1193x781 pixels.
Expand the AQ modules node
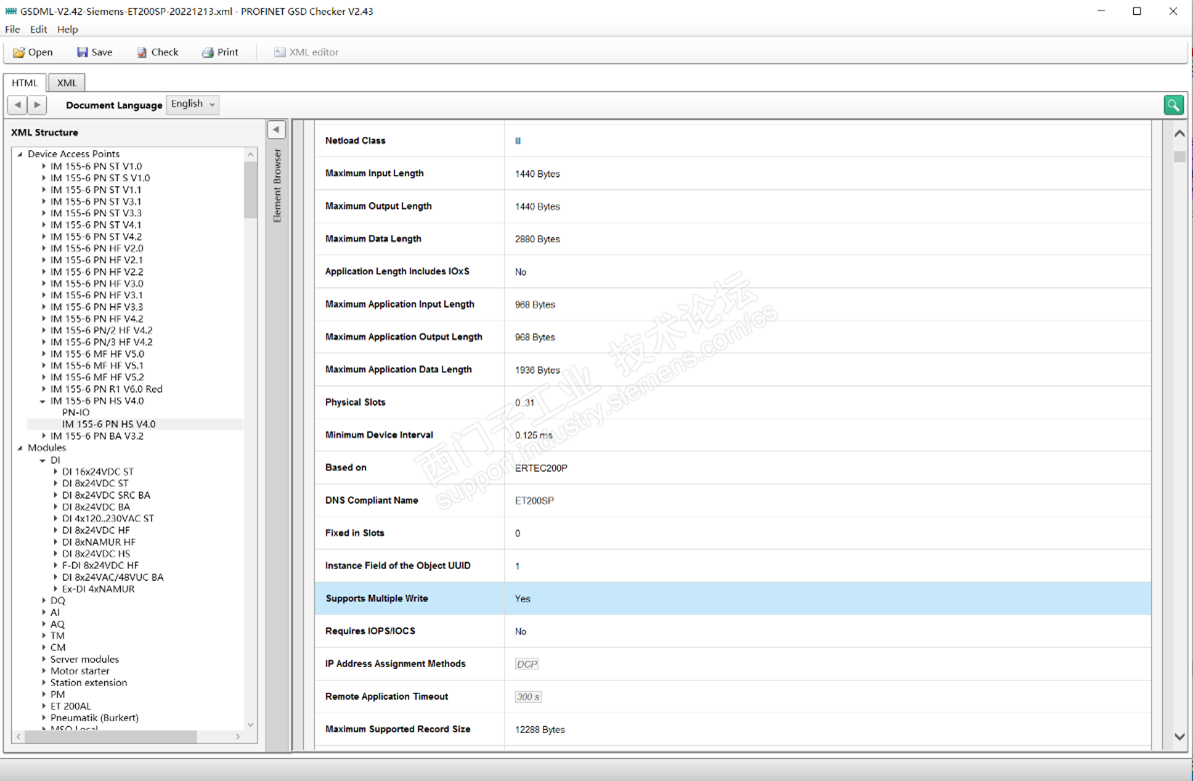click(43, 624)
